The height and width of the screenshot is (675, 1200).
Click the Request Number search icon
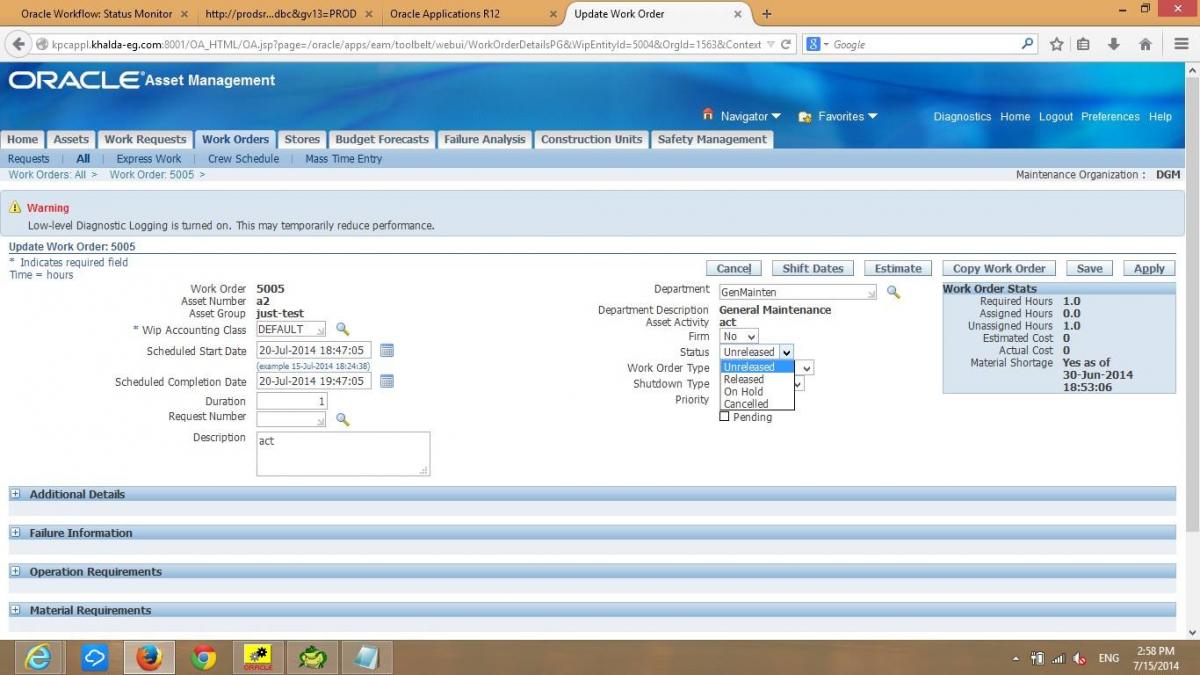coord(342,420)
